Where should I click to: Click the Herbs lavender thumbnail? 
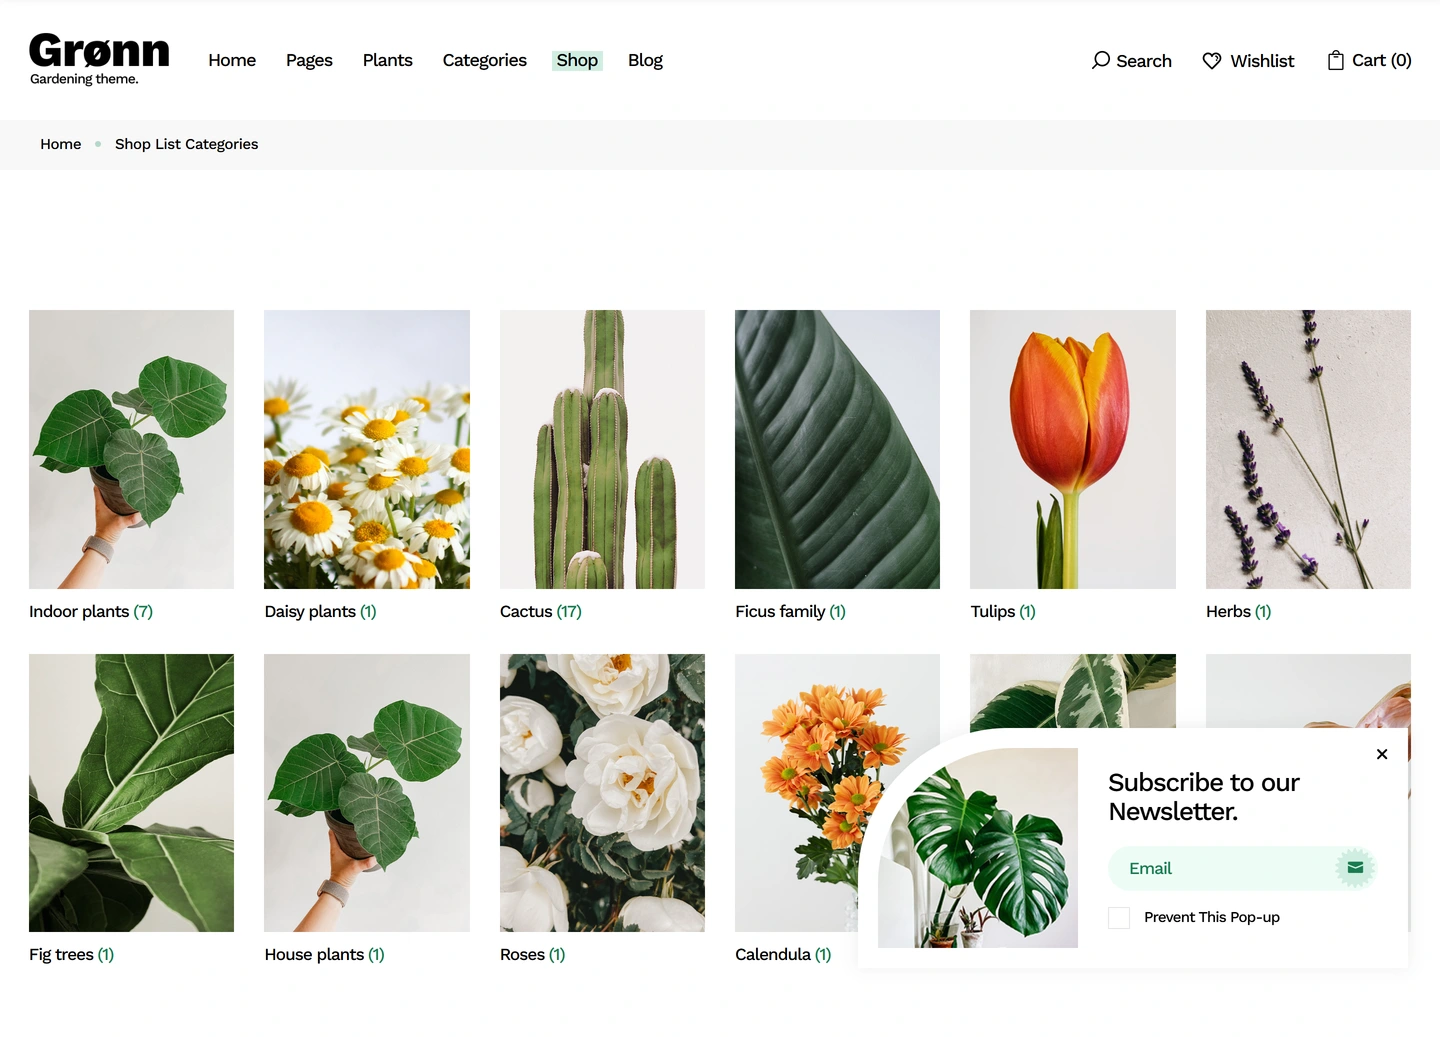pyautogui.click(x=1308, y=449)
